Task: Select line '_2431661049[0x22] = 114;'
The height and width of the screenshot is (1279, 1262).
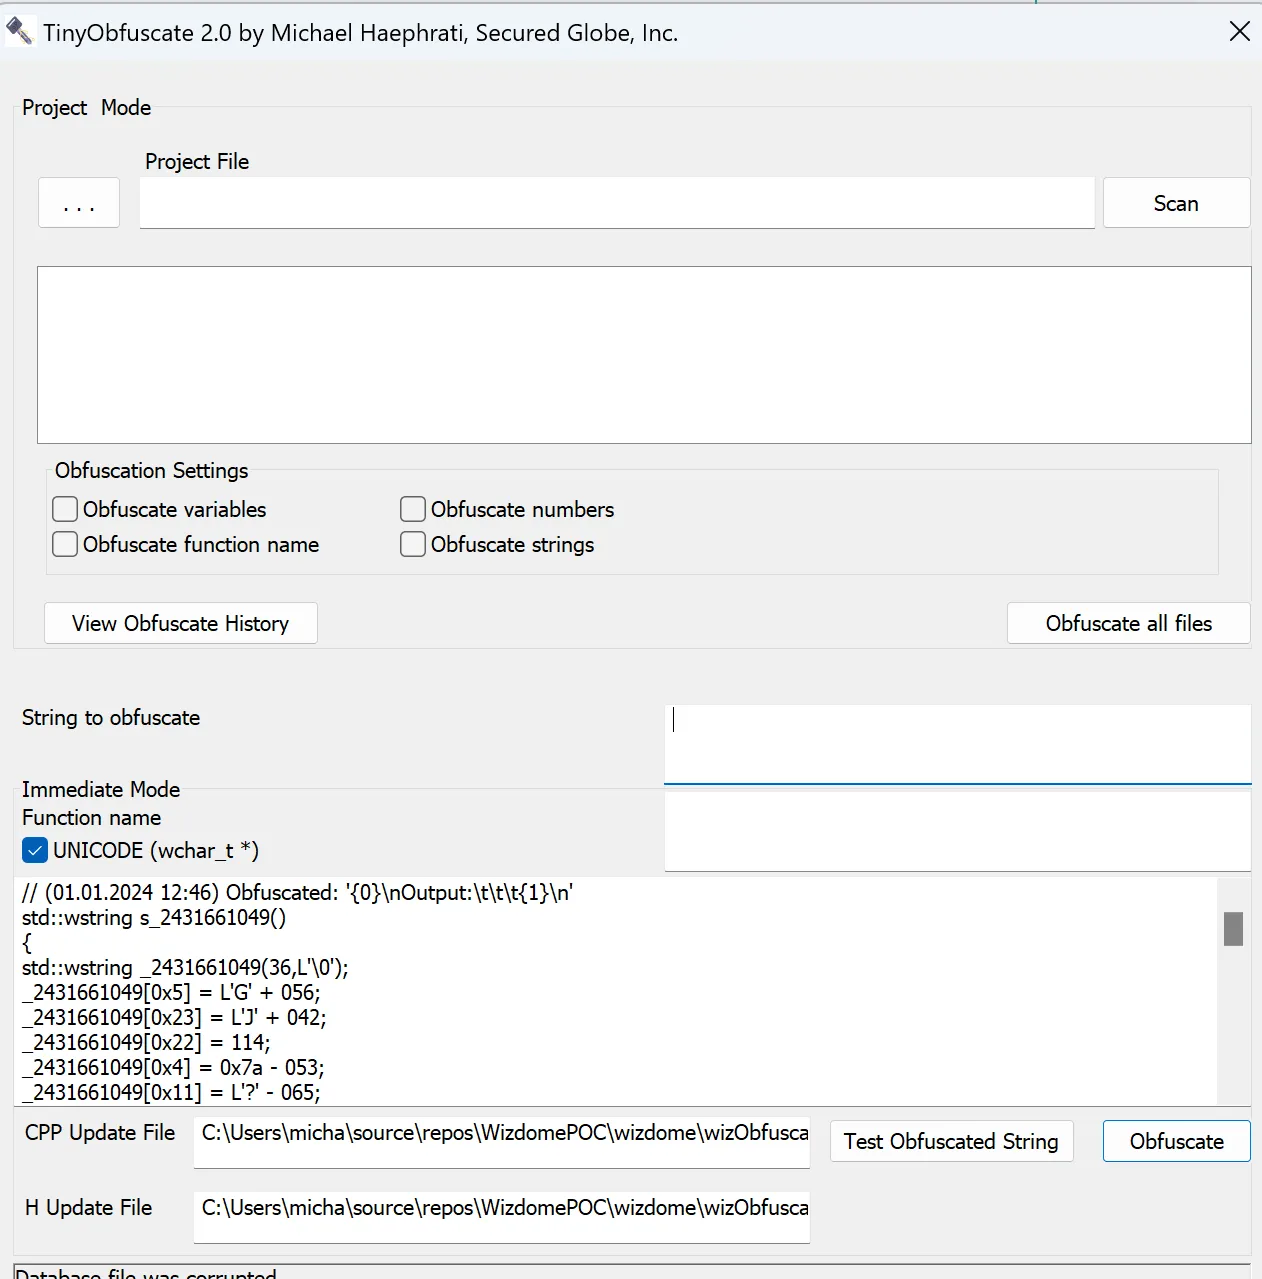Action: [146, 1042]
